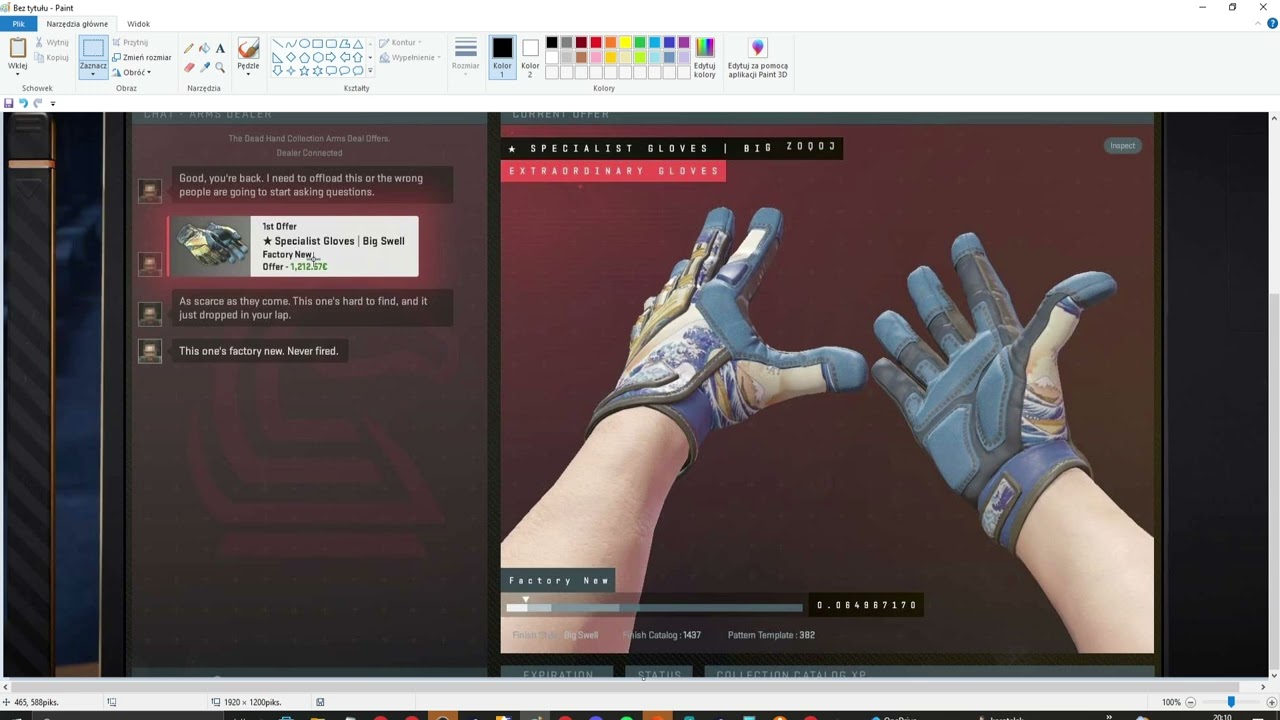Choose the oval shape in Kształty gallery

click(304, 44)
